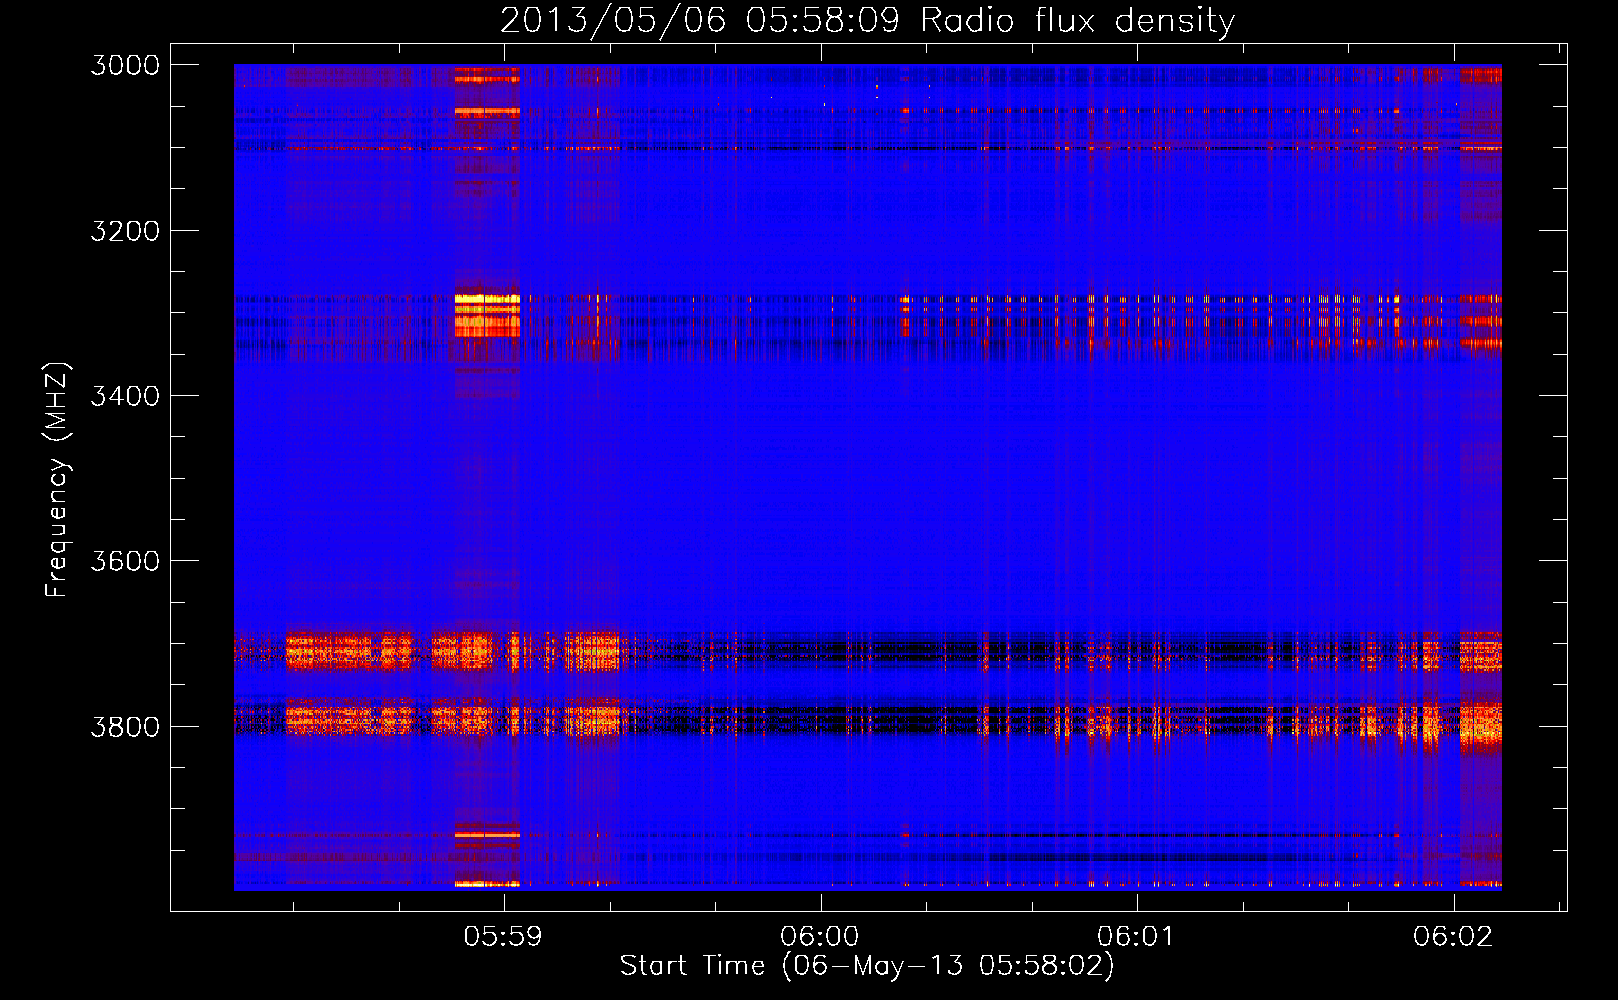Click the 3200 frequency tick label
Screen dimensions: 1618x1000
click(x=125, y=231)
